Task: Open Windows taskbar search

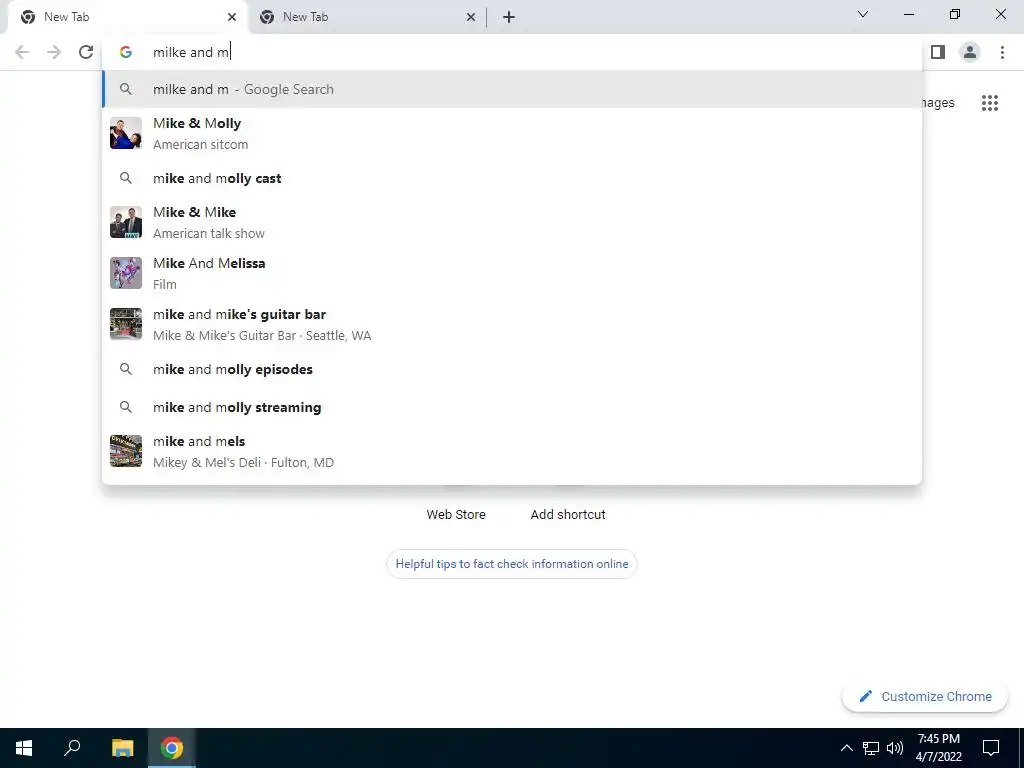Action: [x=72, y=748]
